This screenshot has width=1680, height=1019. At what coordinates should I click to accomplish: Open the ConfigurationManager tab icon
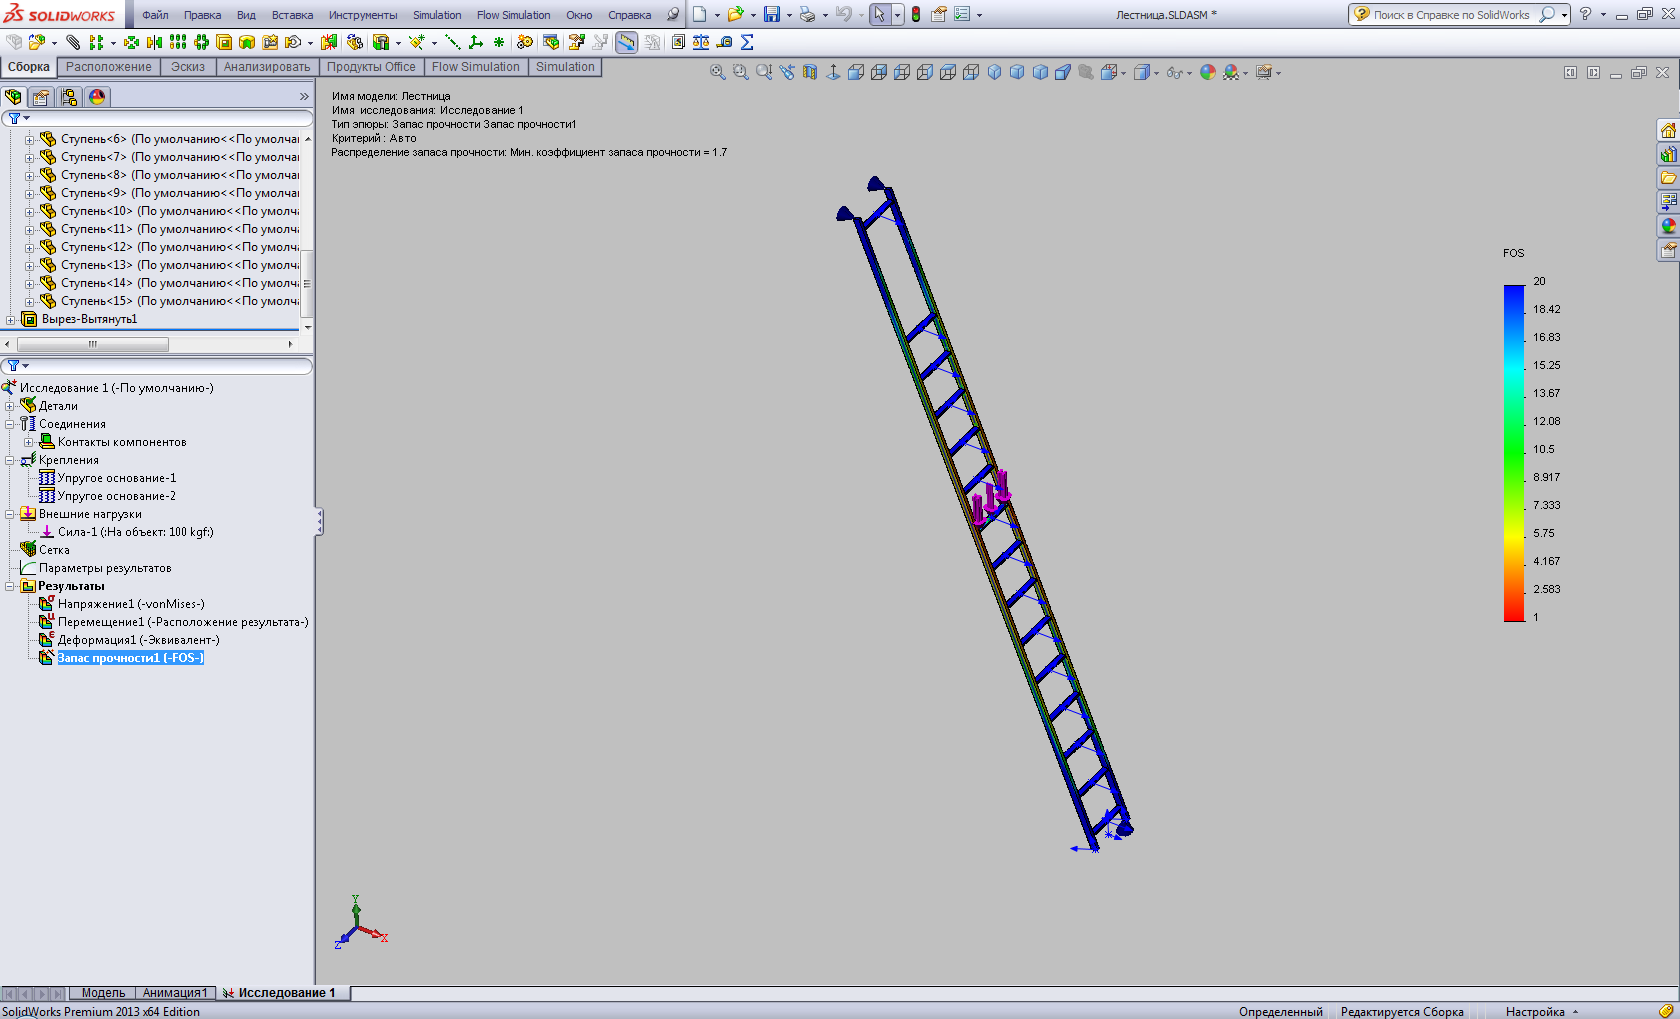pyautogui.click(x=68, y=97)
